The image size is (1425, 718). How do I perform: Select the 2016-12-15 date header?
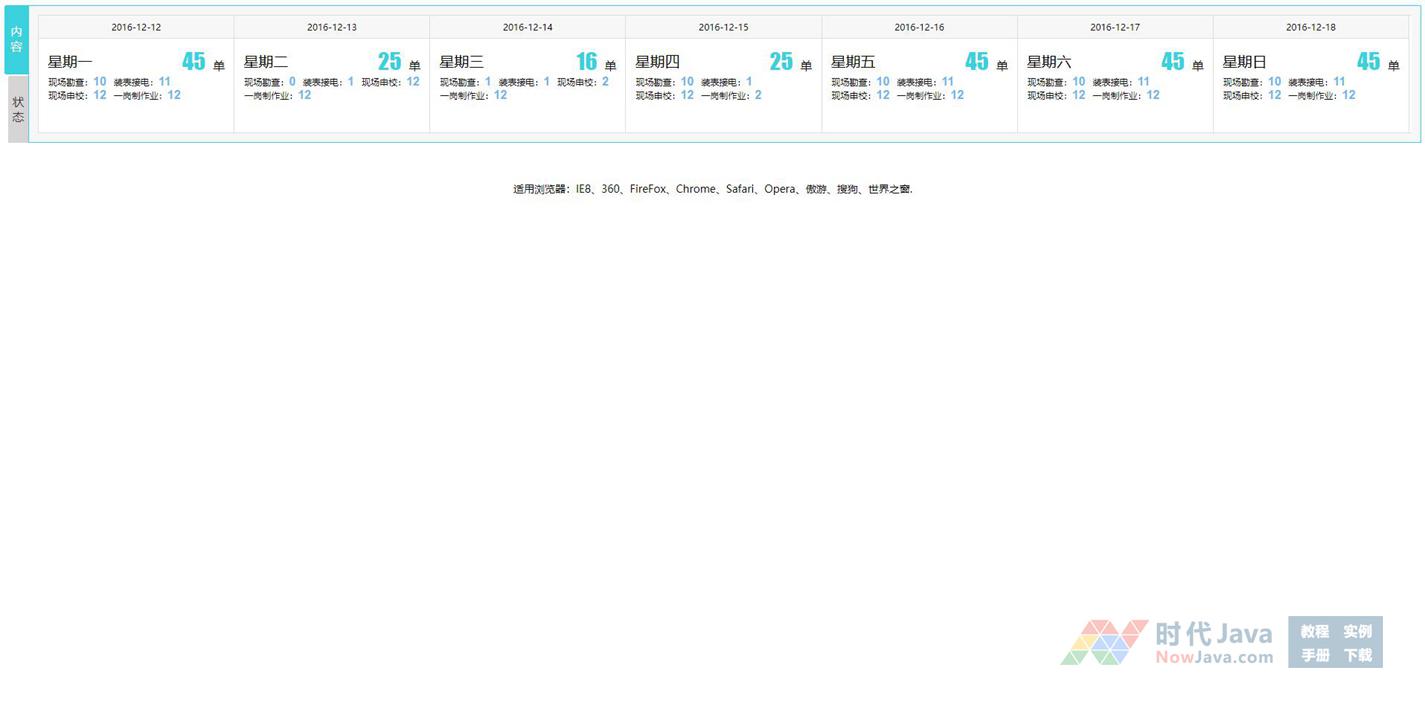[x=723, y=27]
